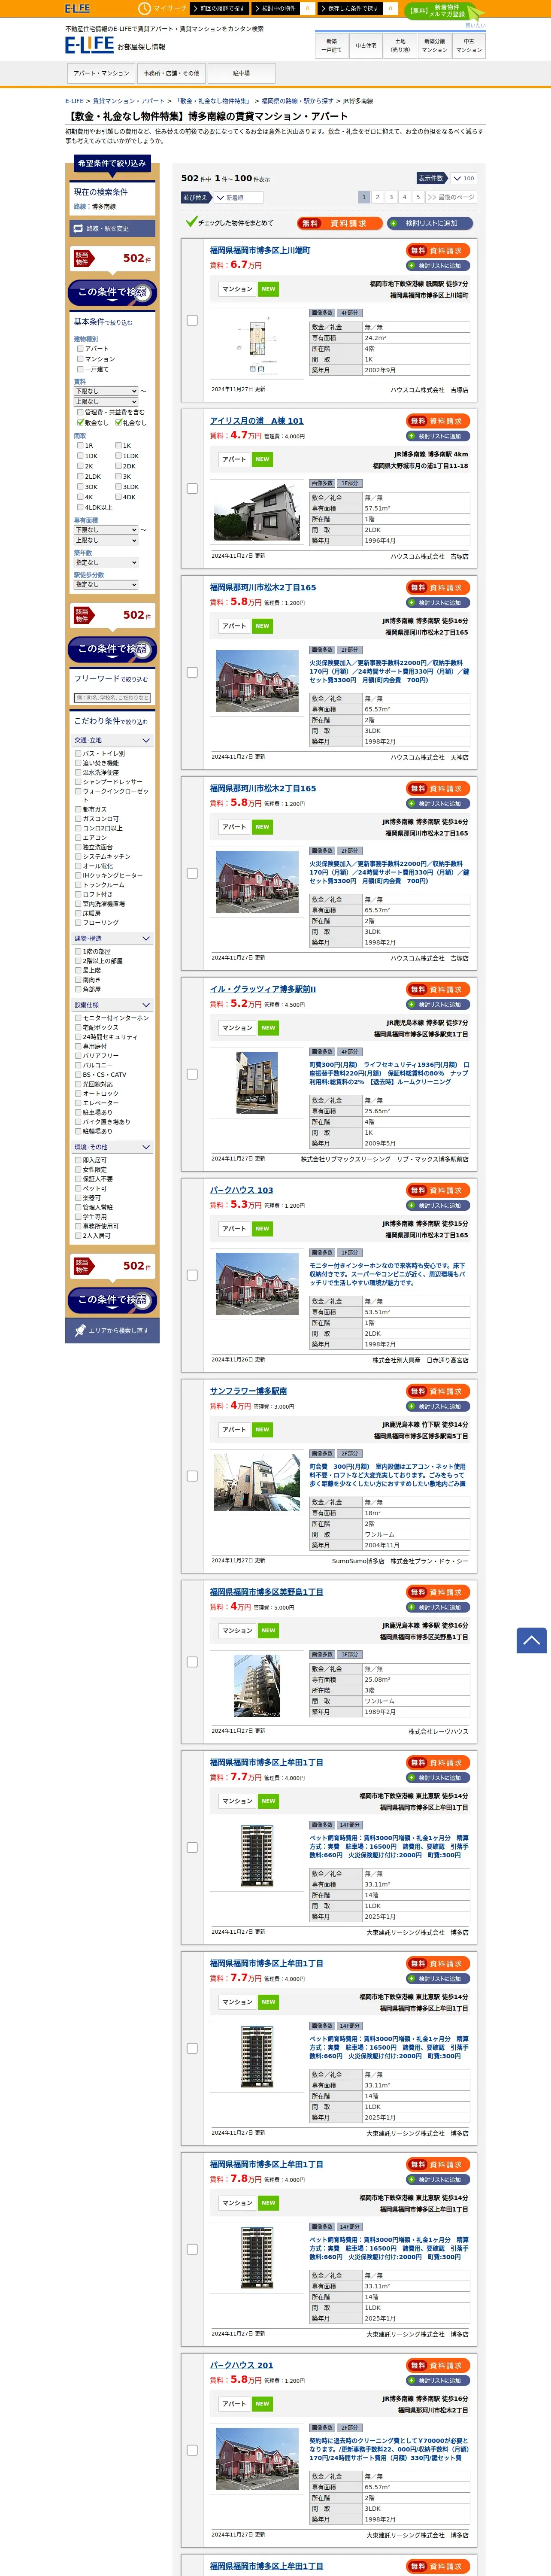Add 上川端町 listing to 検討リスト
Viewport: 551px width, 2576px height.
pos(439,266)
